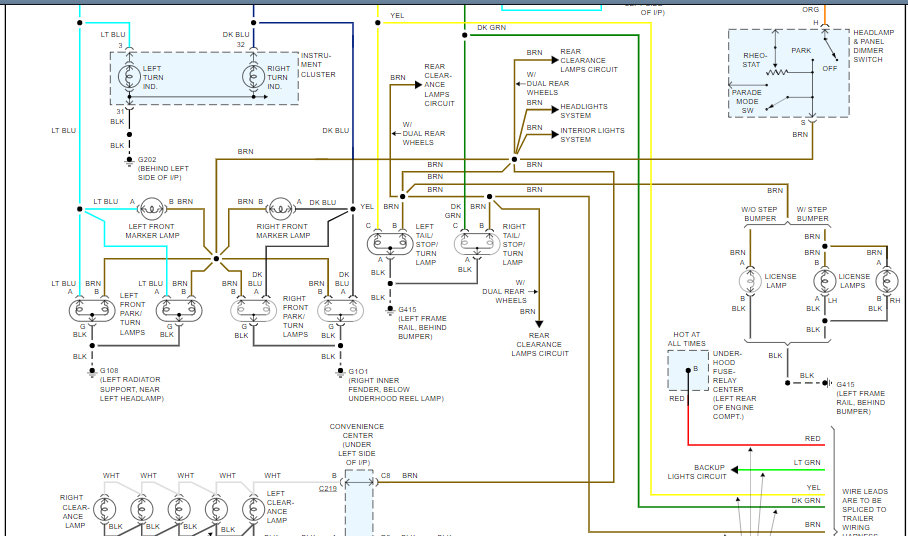The image size is (908, 536).
Task: Click the underhood fuse-relay center box
Action: [x=687, y=371]
